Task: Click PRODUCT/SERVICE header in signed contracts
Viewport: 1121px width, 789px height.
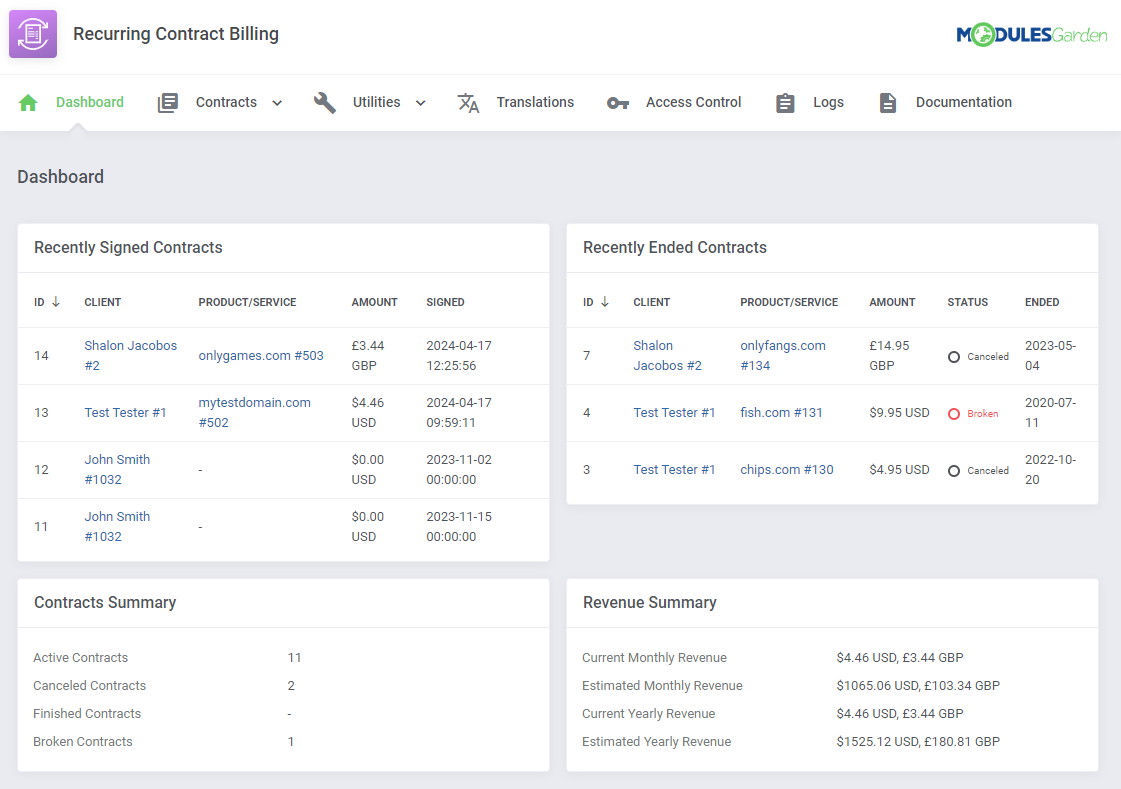Action: tap(247, 302)
